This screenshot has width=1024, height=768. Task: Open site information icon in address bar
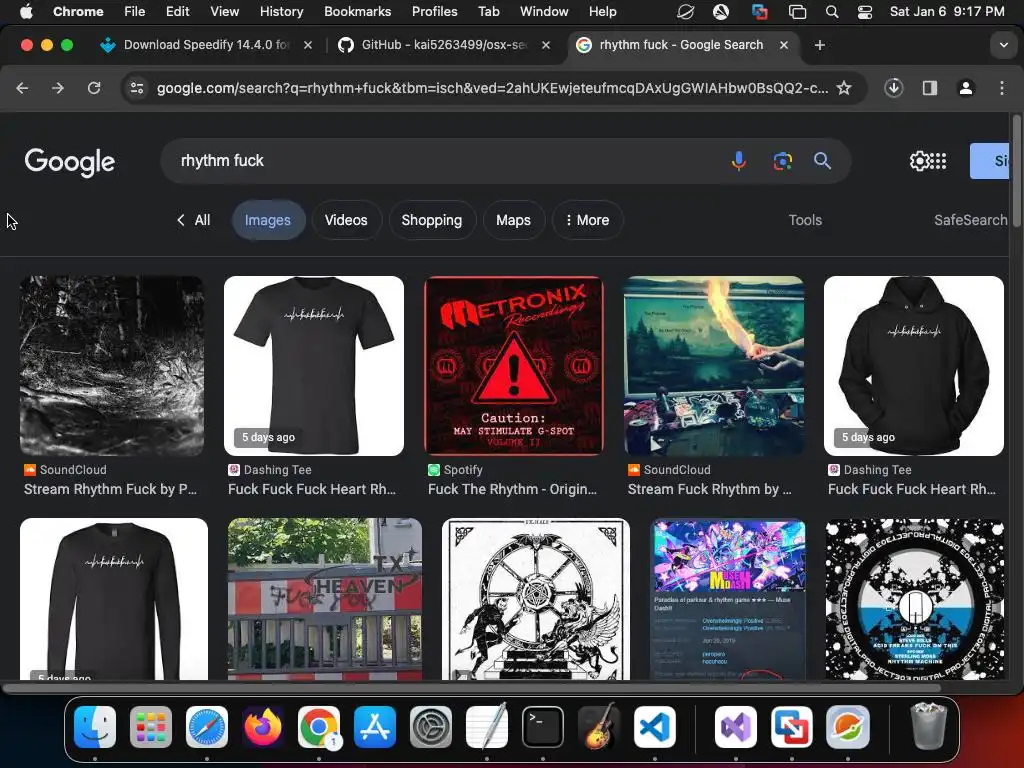[136, 88]
